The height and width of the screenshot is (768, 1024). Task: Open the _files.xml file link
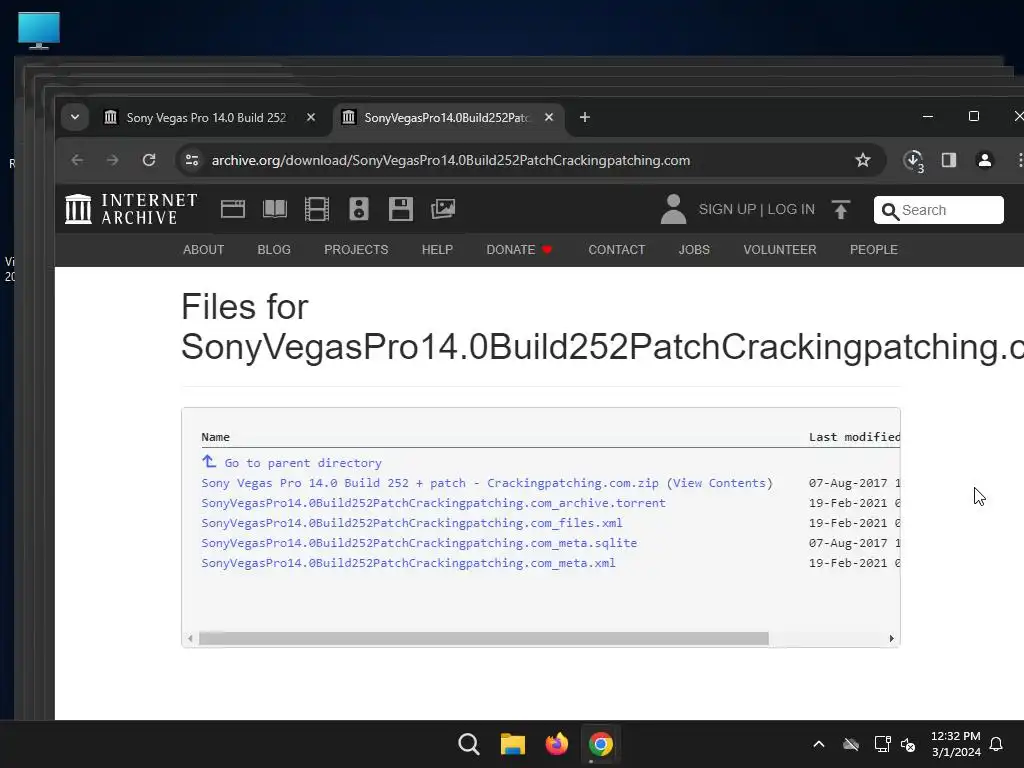(x=411, y=523)
